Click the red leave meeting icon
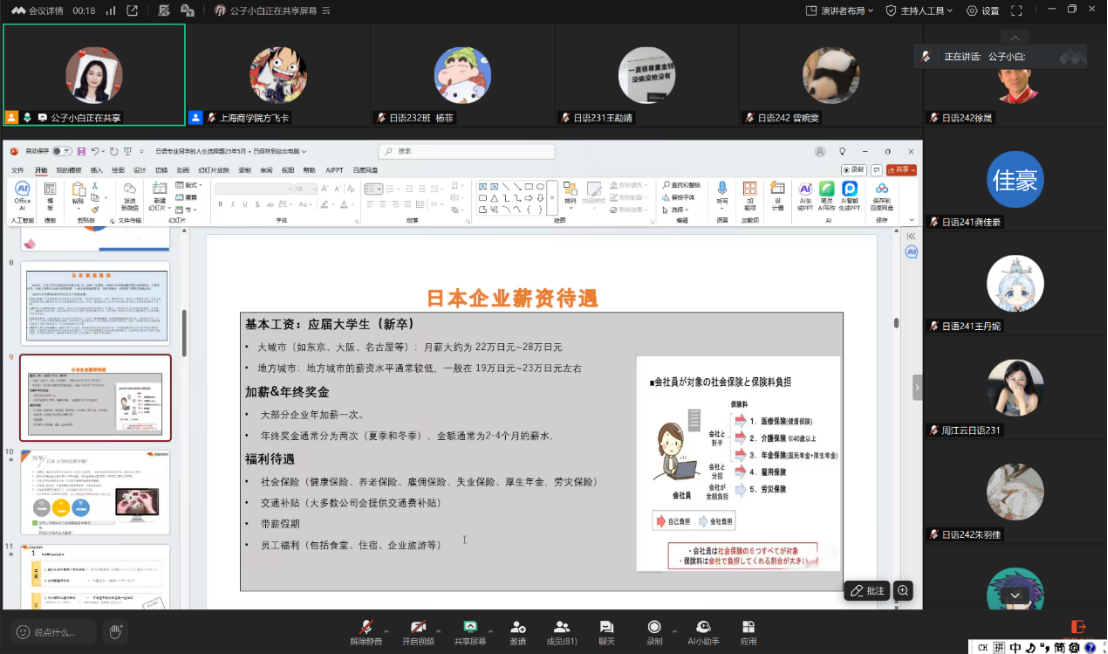This screenshot has width=1108, height=654. pyautogui.click(x=1078, y=627)
